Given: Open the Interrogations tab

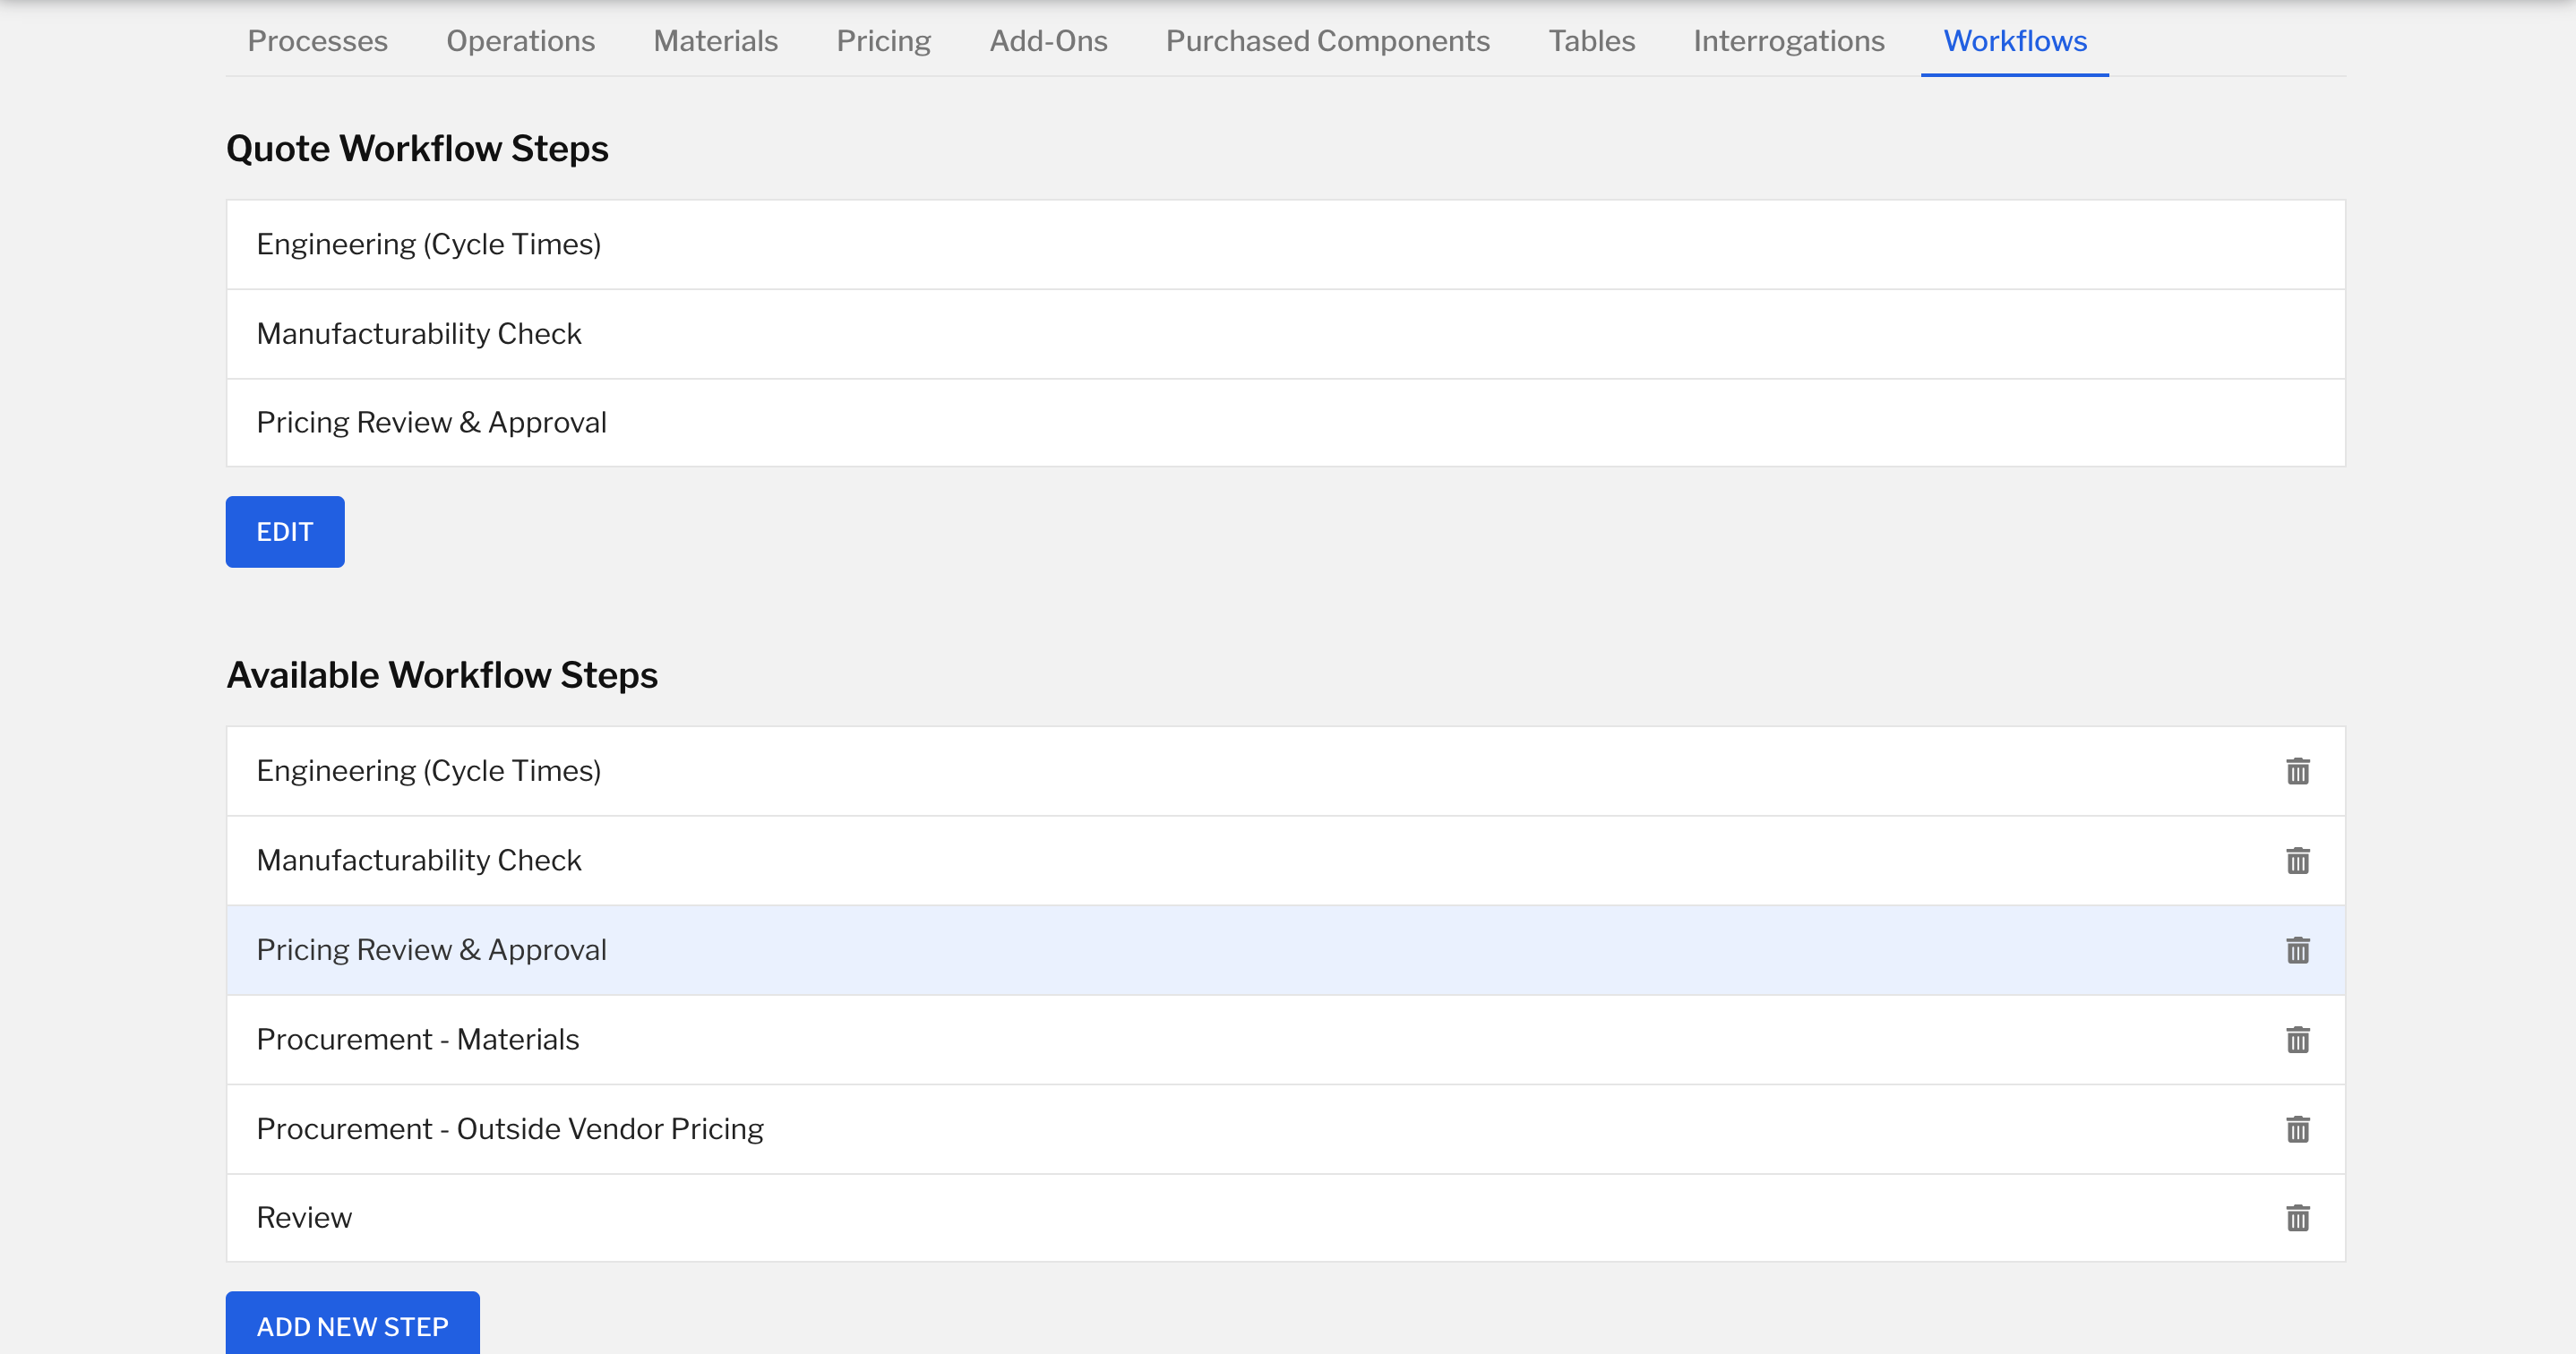Looking at the screenshot, I should (1788, 41).
